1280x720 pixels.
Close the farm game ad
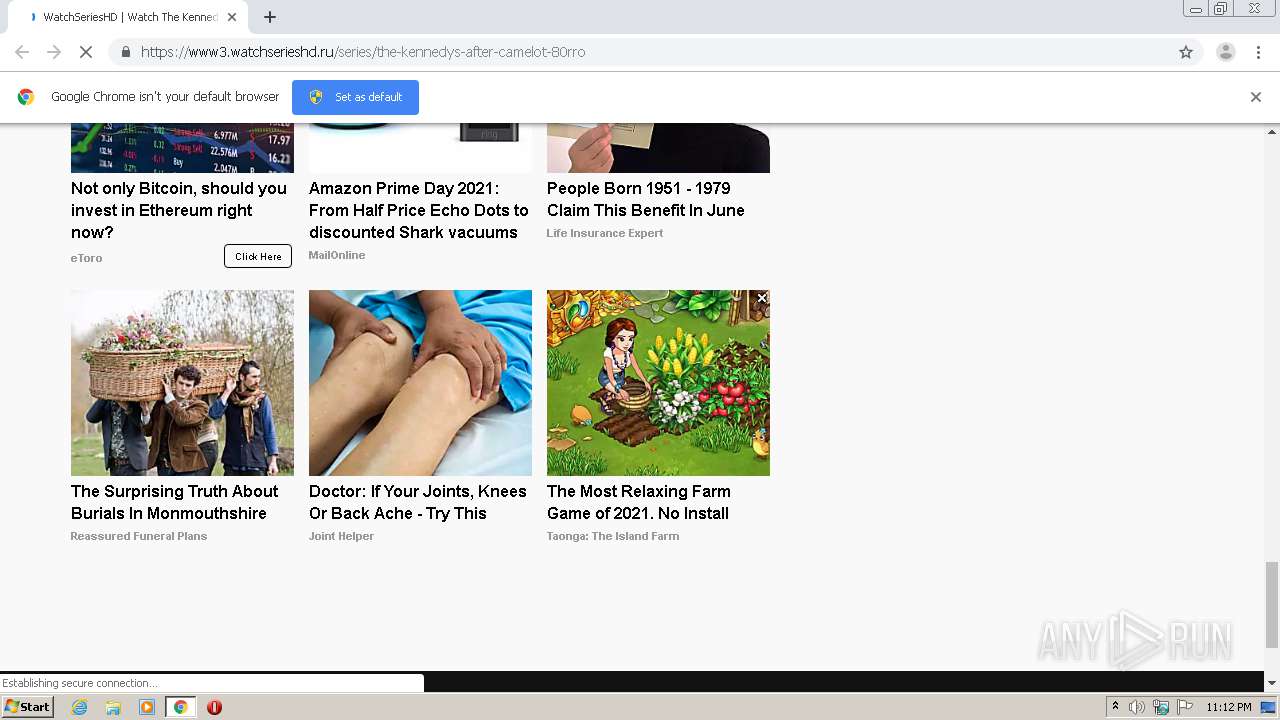pos(762,298)
